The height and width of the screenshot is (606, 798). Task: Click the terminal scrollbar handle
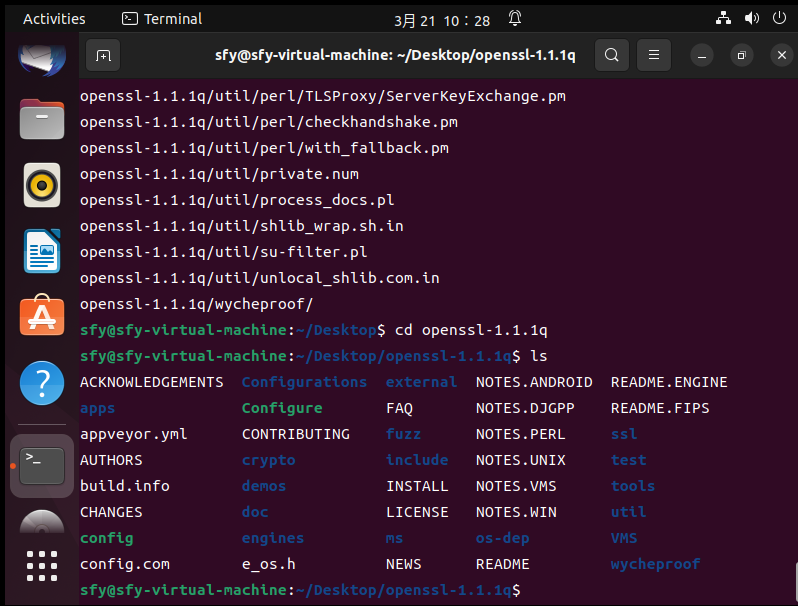pyautogui.click(x=796, y=583)
